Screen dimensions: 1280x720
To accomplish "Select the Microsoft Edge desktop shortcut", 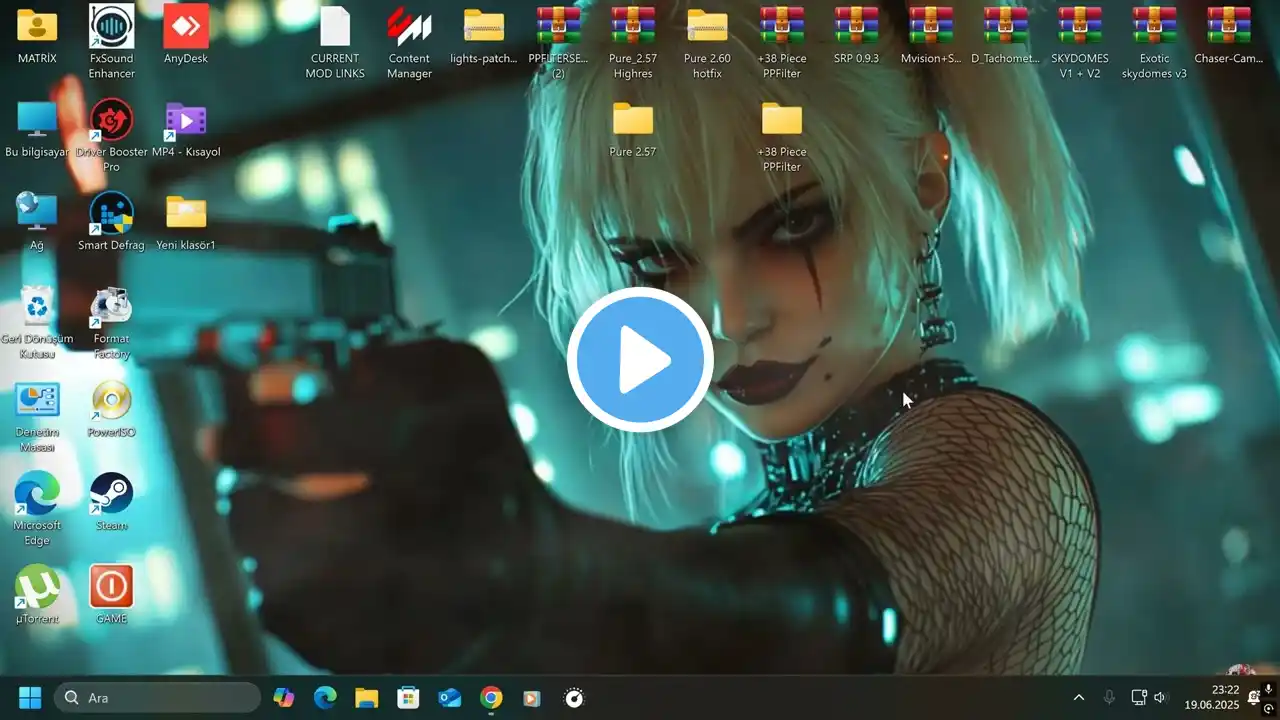I will (37, 493).
